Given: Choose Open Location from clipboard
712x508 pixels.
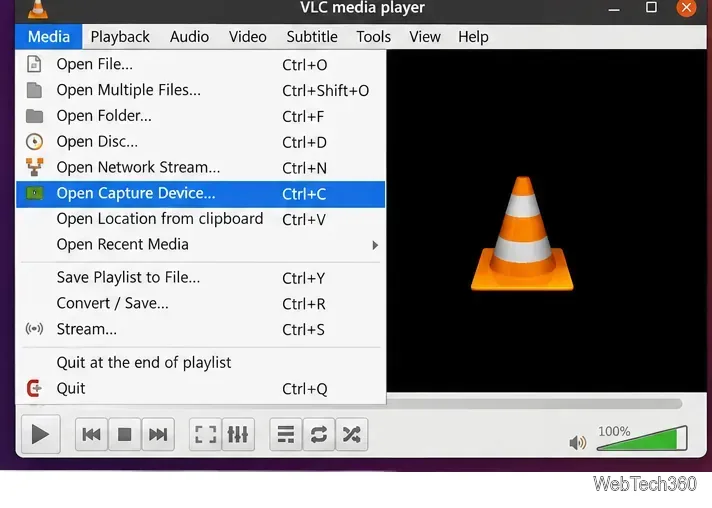Looking at the screenshot, I should (x=200, y=219).
